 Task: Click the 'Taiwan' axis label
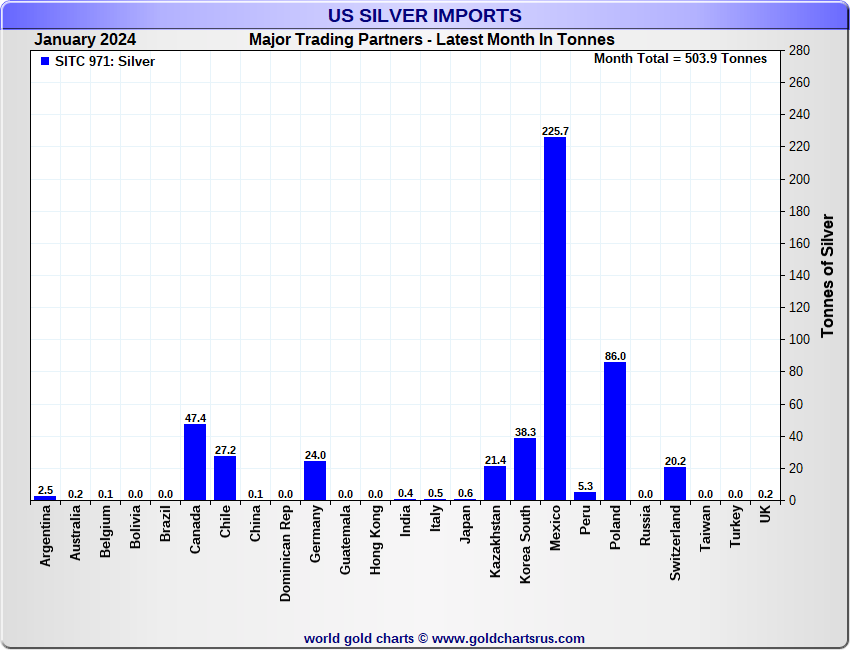[705, 529]
